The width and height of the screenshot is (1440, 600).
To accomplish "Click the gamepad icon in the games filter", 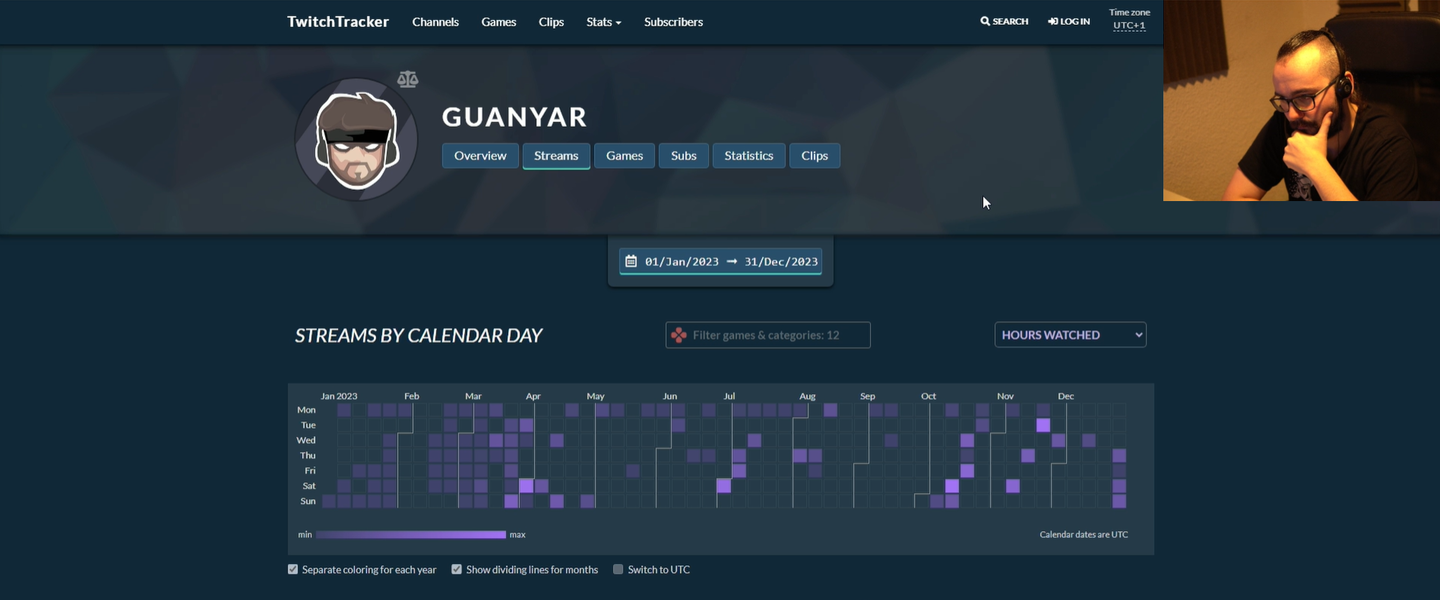I will 679,335.
